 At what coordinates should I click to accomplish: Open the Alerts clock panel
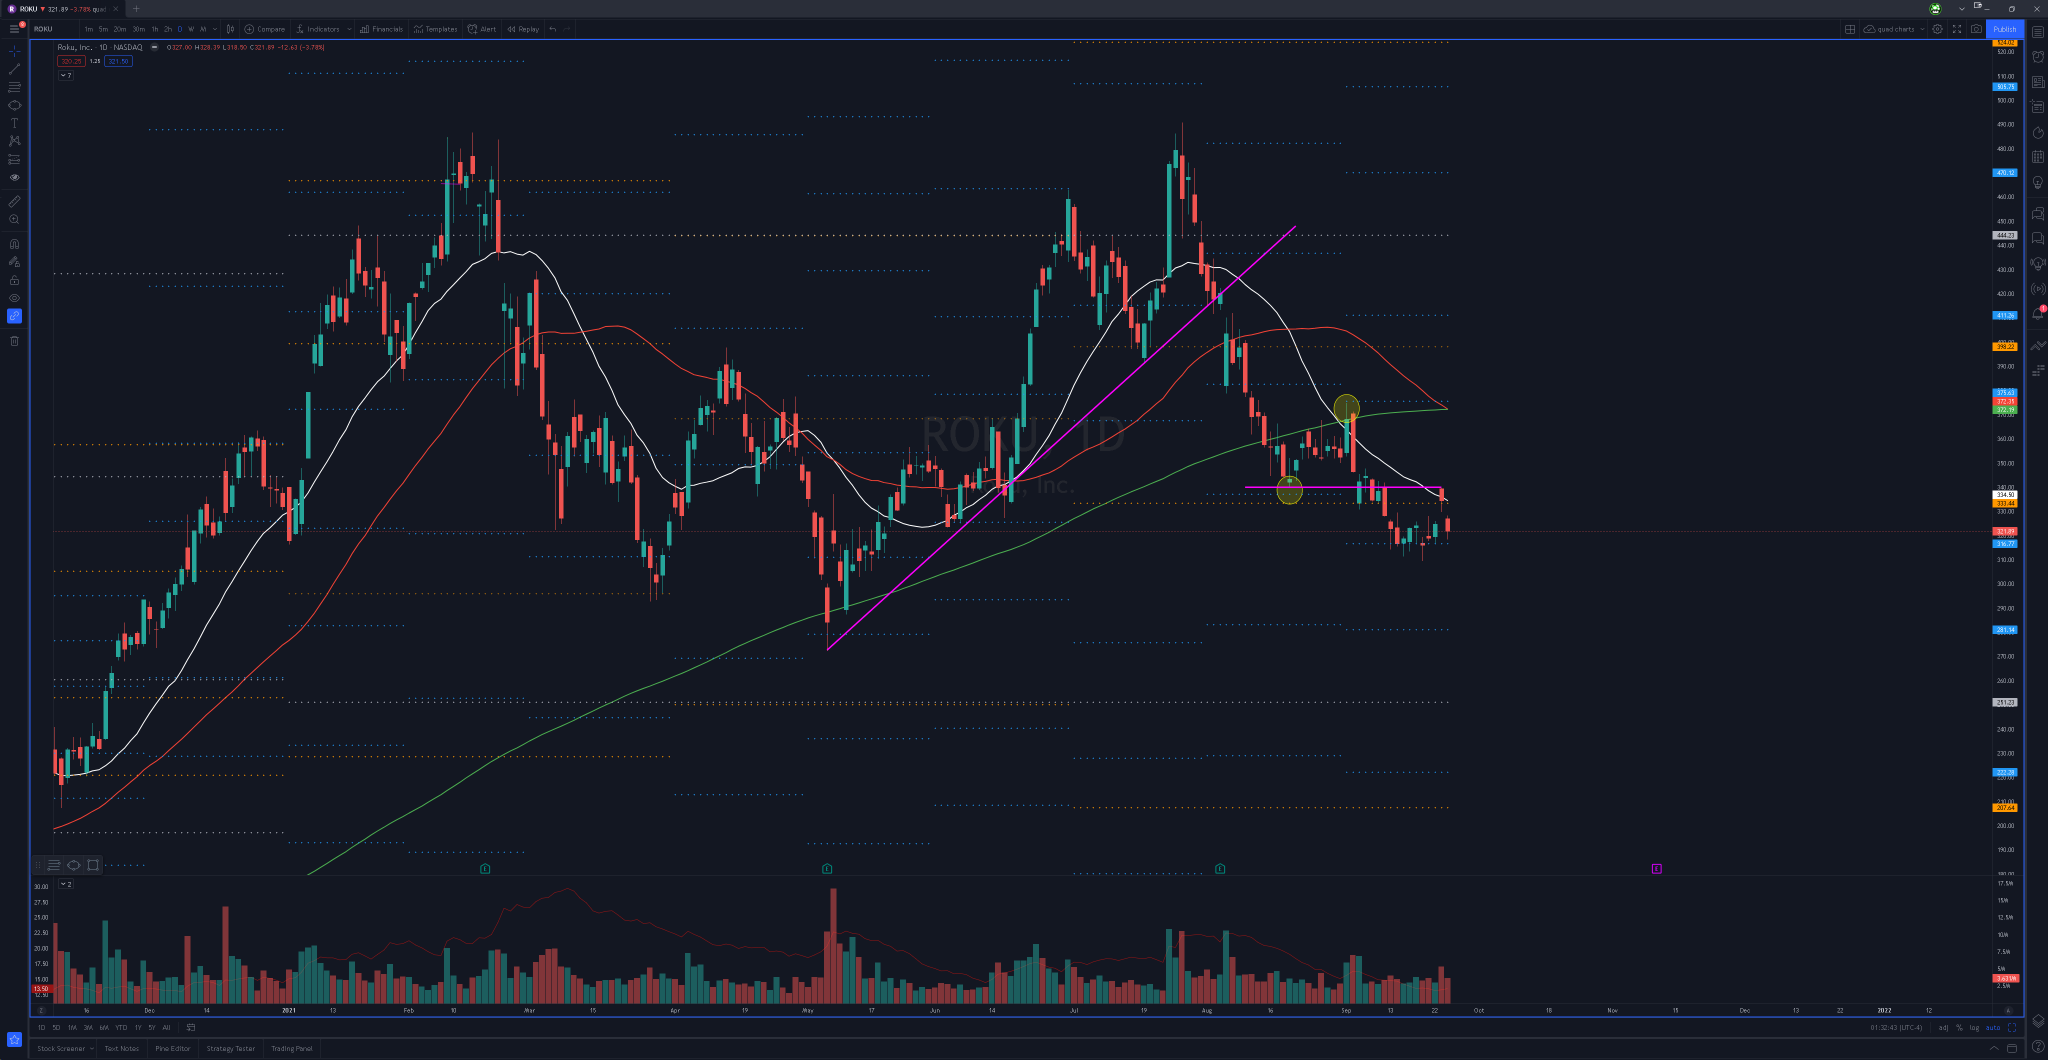[2038, 57]
